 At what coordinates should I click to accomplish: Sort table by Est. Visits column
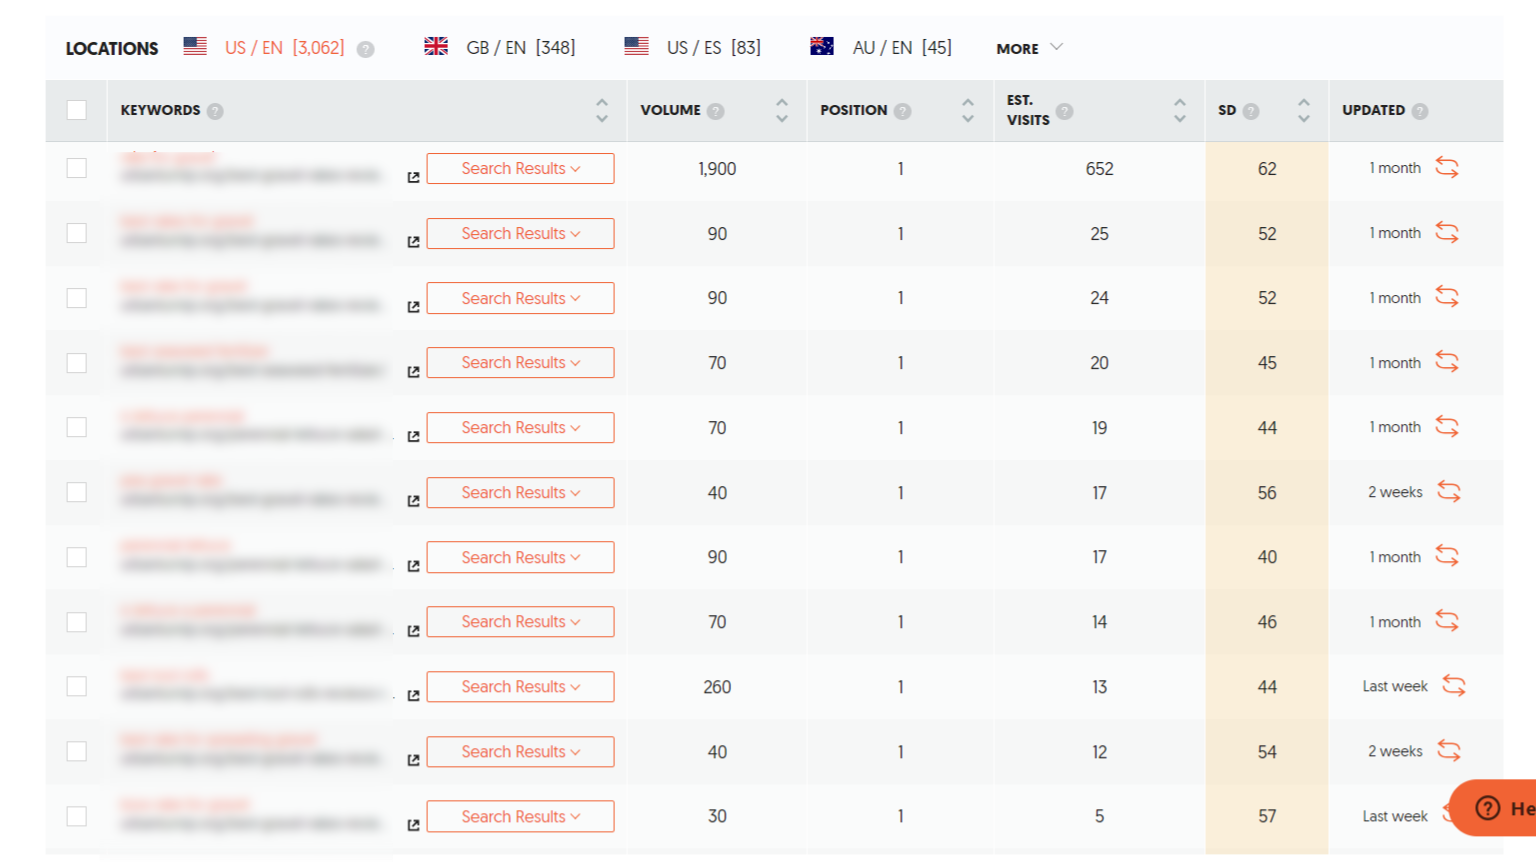1180,110
